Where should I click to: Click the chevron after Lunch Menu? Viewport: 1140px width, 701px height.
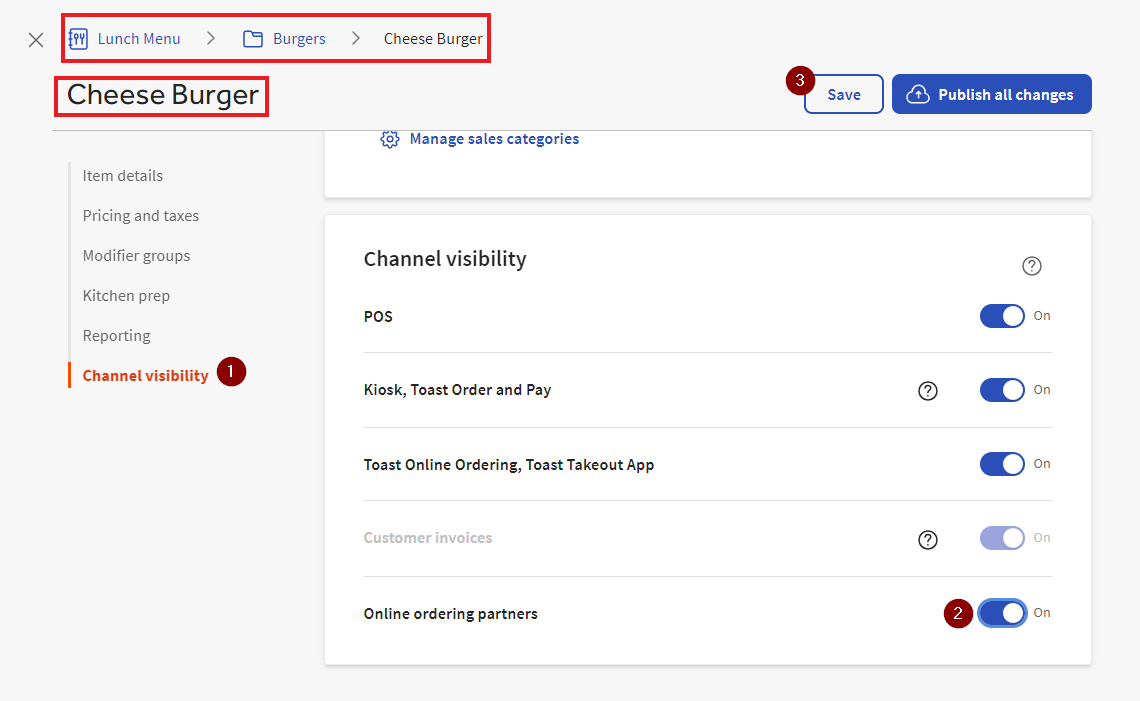click(x=211, y=39)
